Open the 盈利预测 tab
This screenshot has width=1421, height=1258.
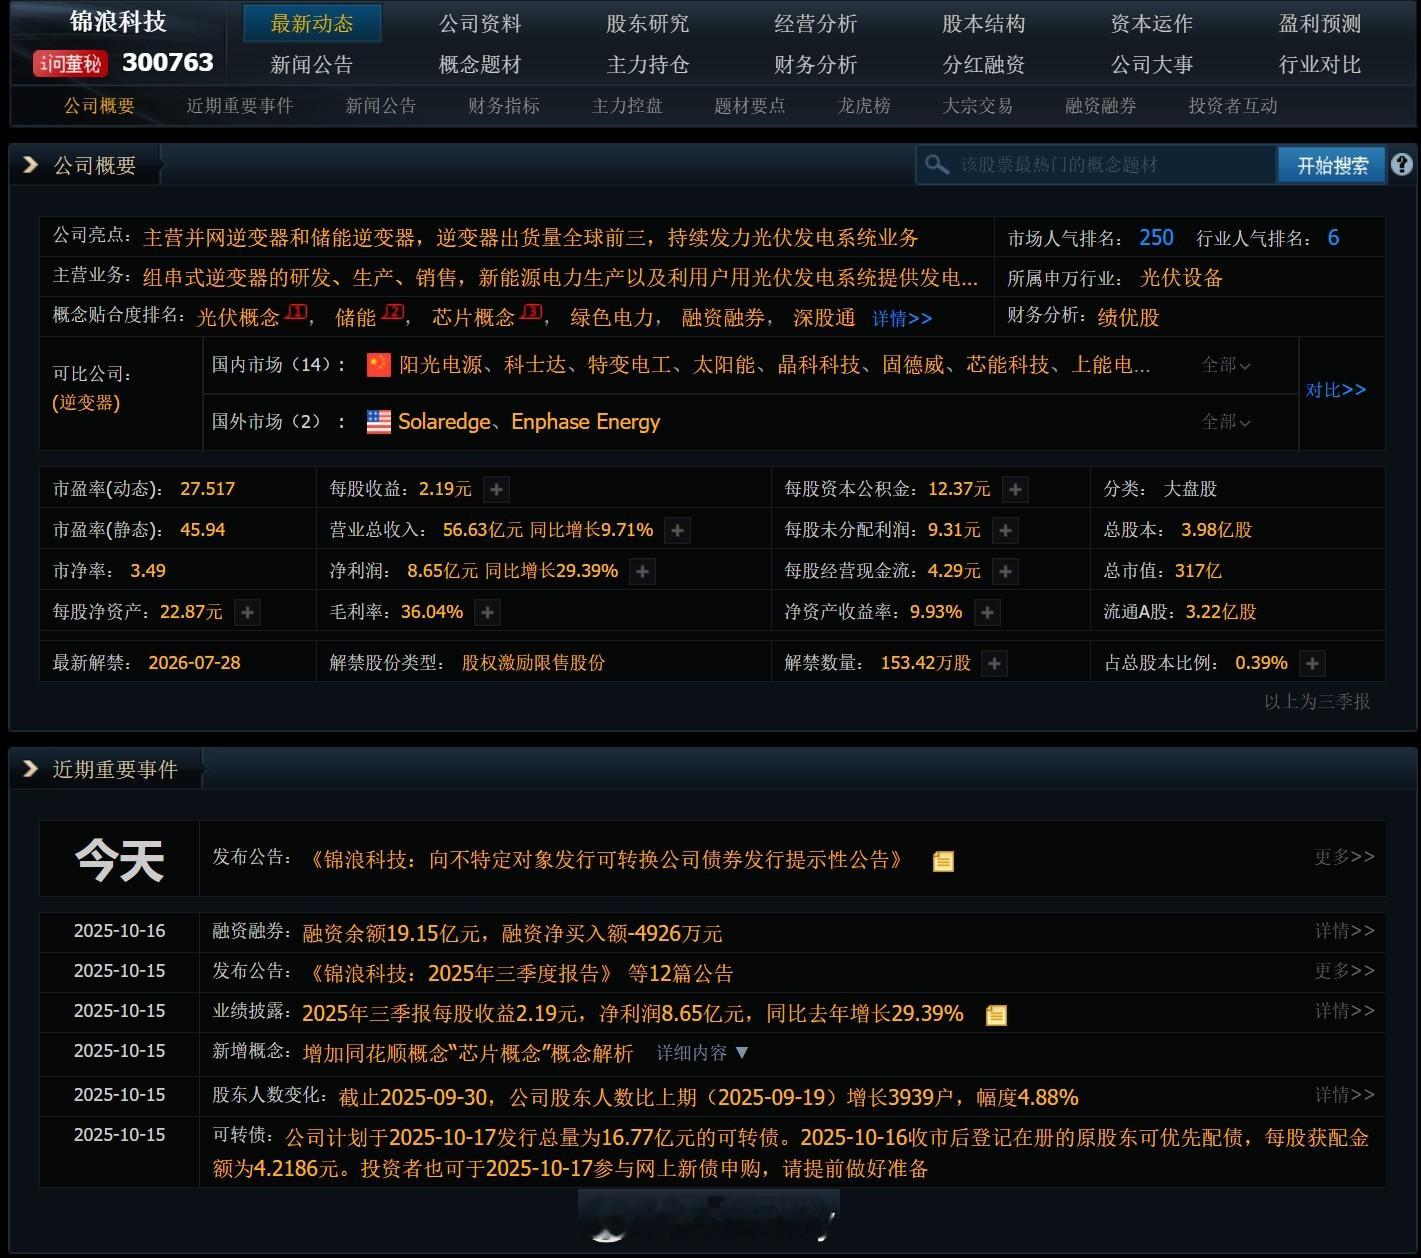tap(1320, 23)
